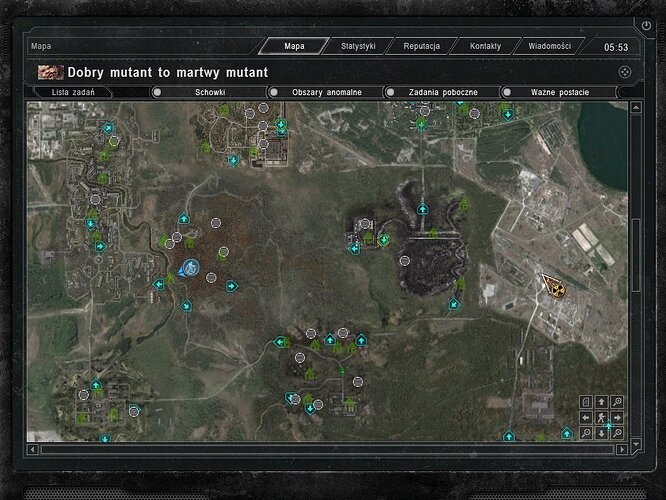The width and height of the screenshot is (666, 500).
Task: Open the Wiadomości tab
Action: click(549, 46)
